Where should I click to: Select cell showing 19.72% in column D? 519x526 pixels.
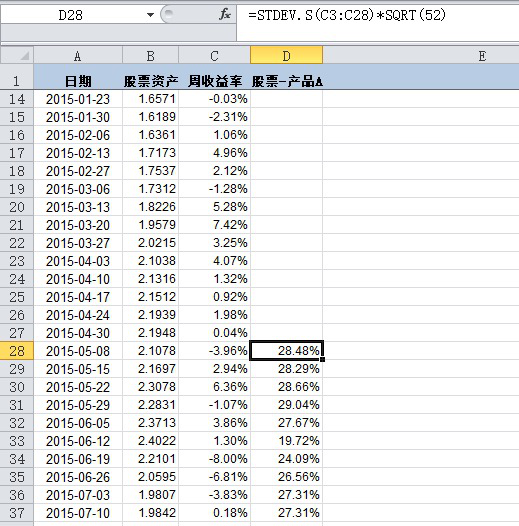click(287, 441)
